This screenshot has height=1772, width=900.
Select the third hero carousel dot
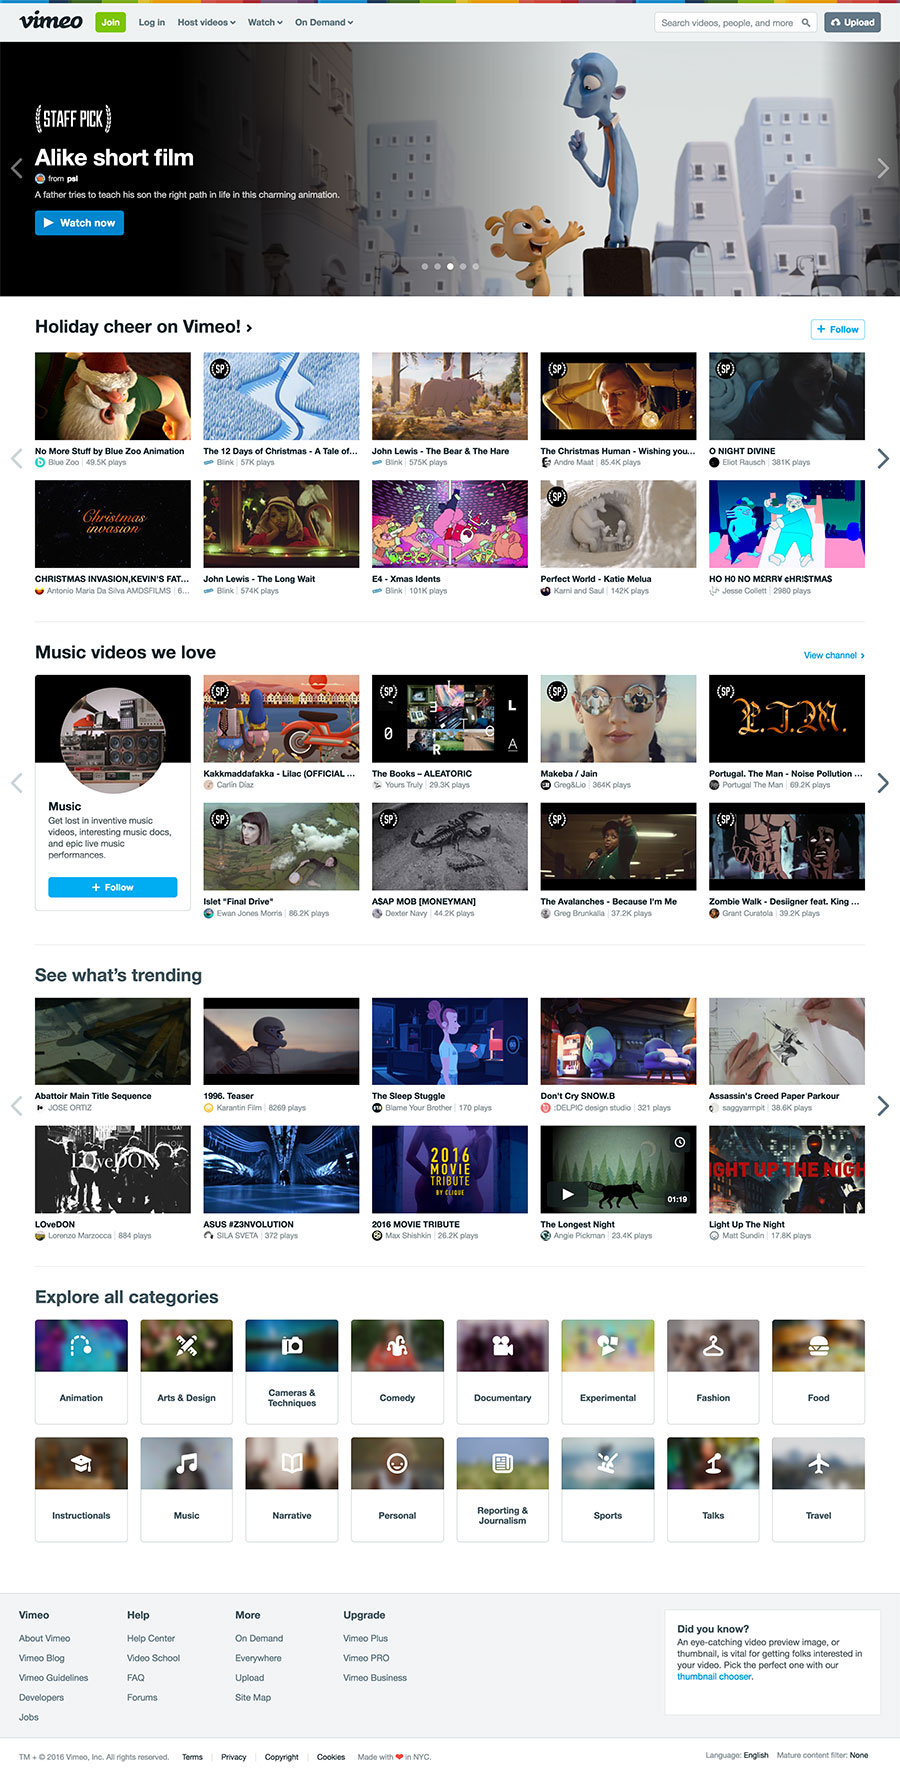pyautogui.click(x=450, y=266)
